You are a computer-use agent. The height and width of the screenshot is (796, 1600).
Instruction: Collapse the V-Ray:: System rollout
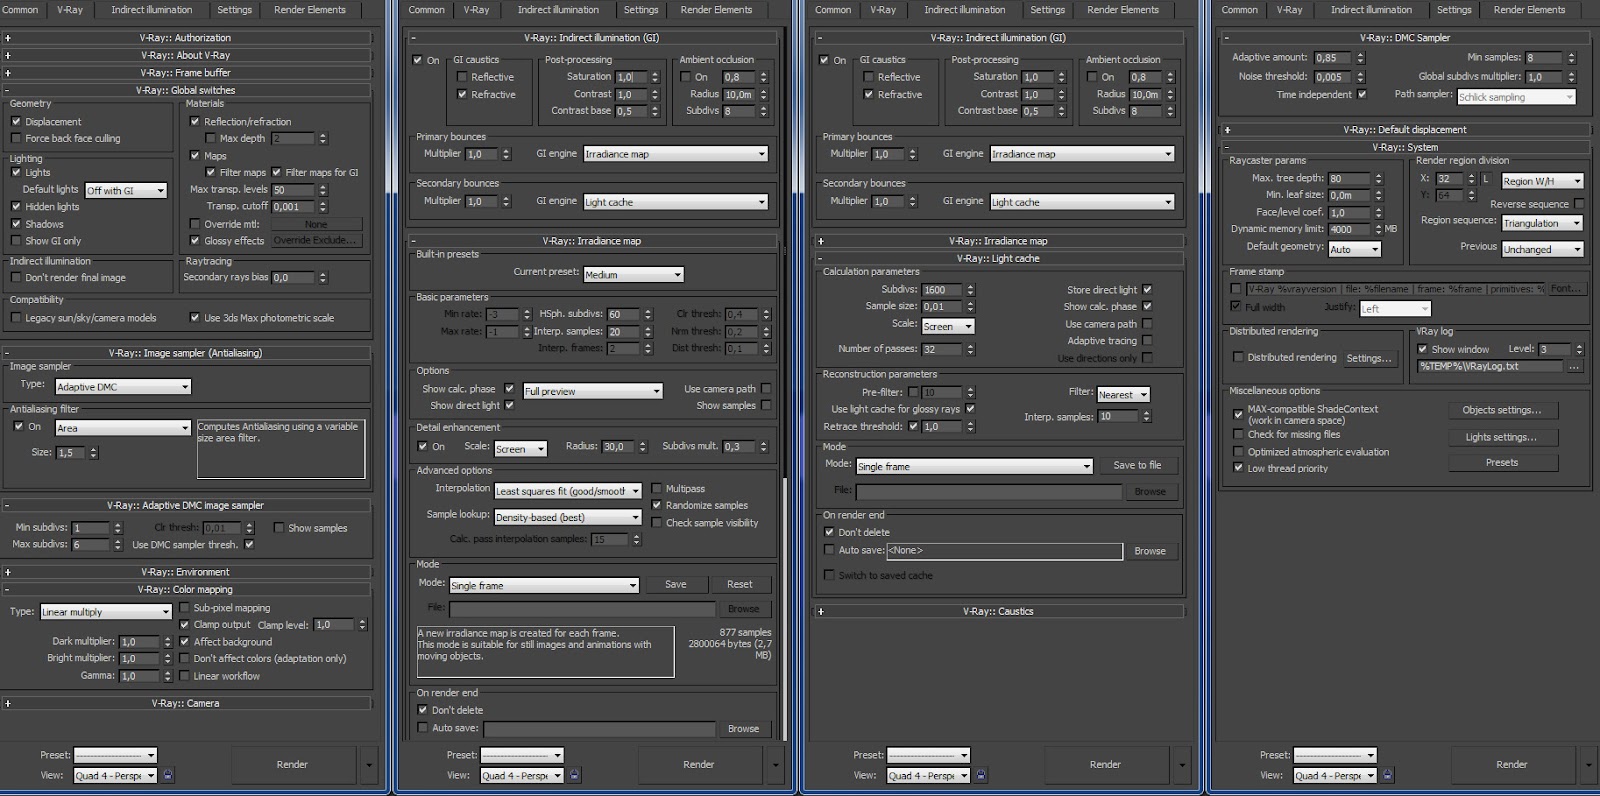pyautogui.click(x=1405, y=147)
